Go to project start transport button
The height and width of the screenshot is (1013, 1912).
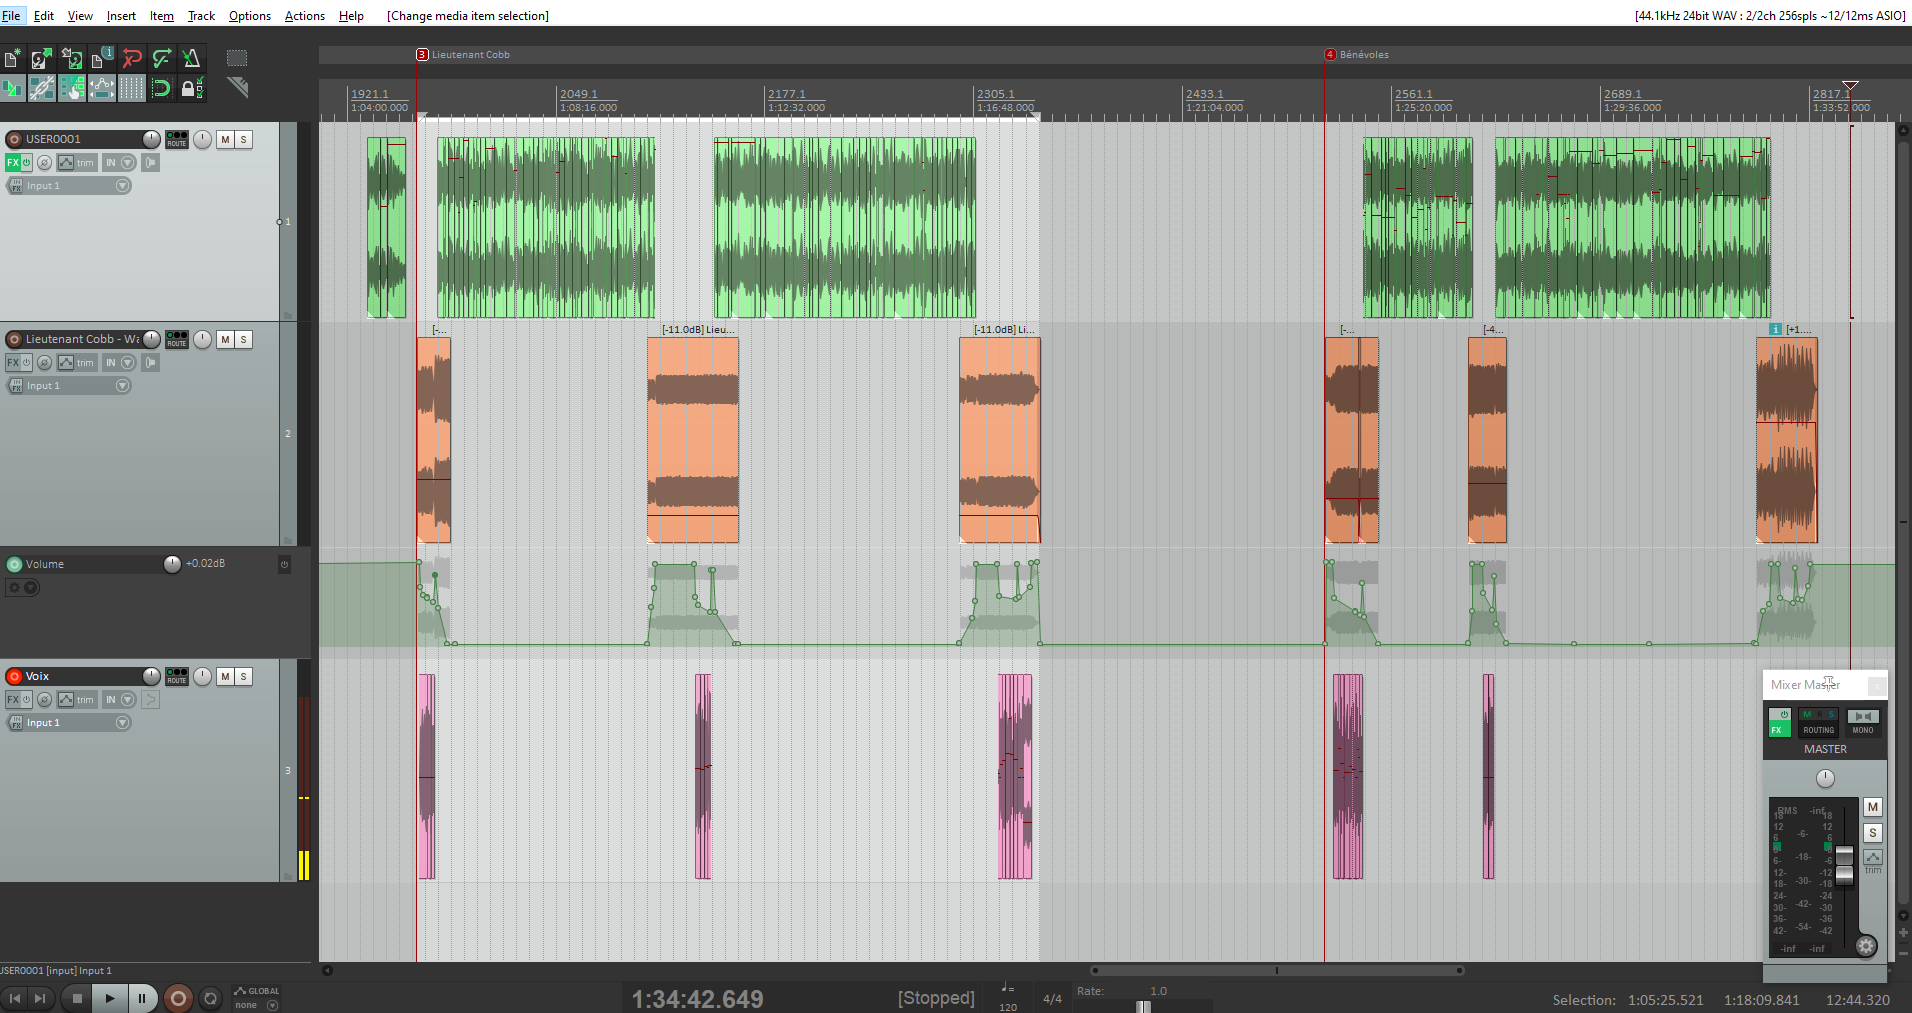(x=14, y=998)
